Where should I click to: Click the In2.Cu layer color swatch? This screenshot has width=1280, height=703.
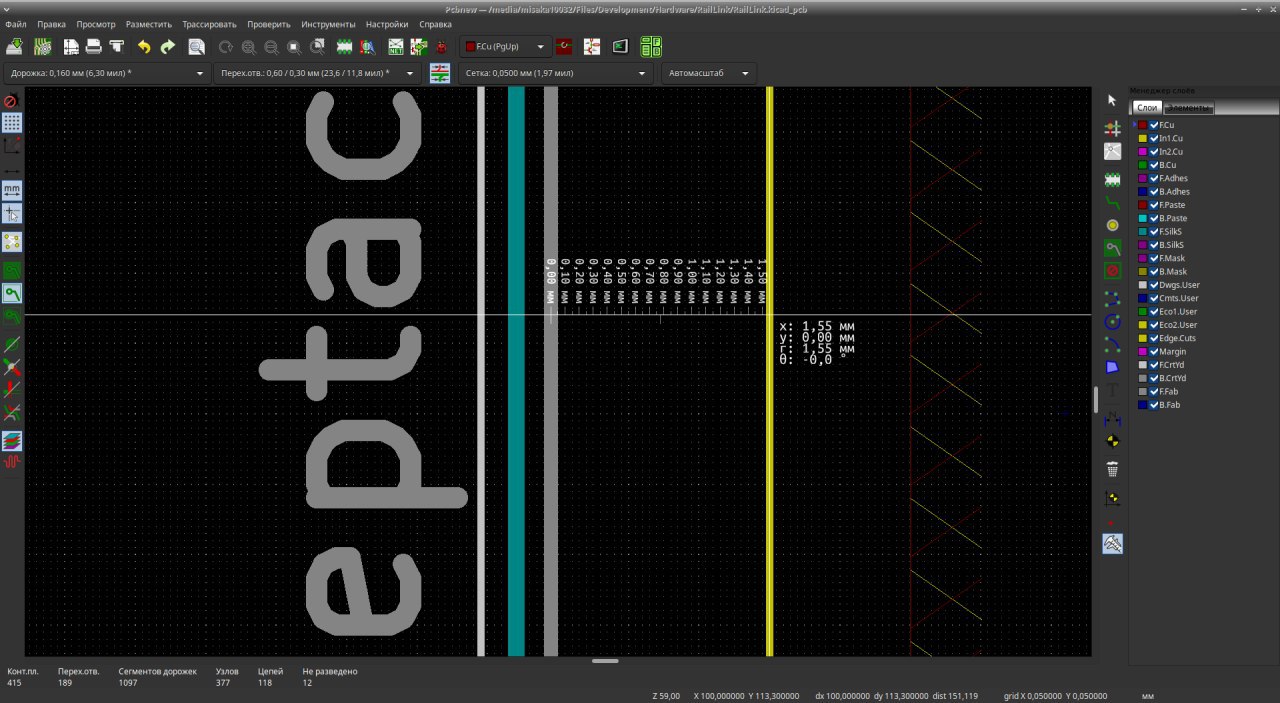pos(1142,152)
